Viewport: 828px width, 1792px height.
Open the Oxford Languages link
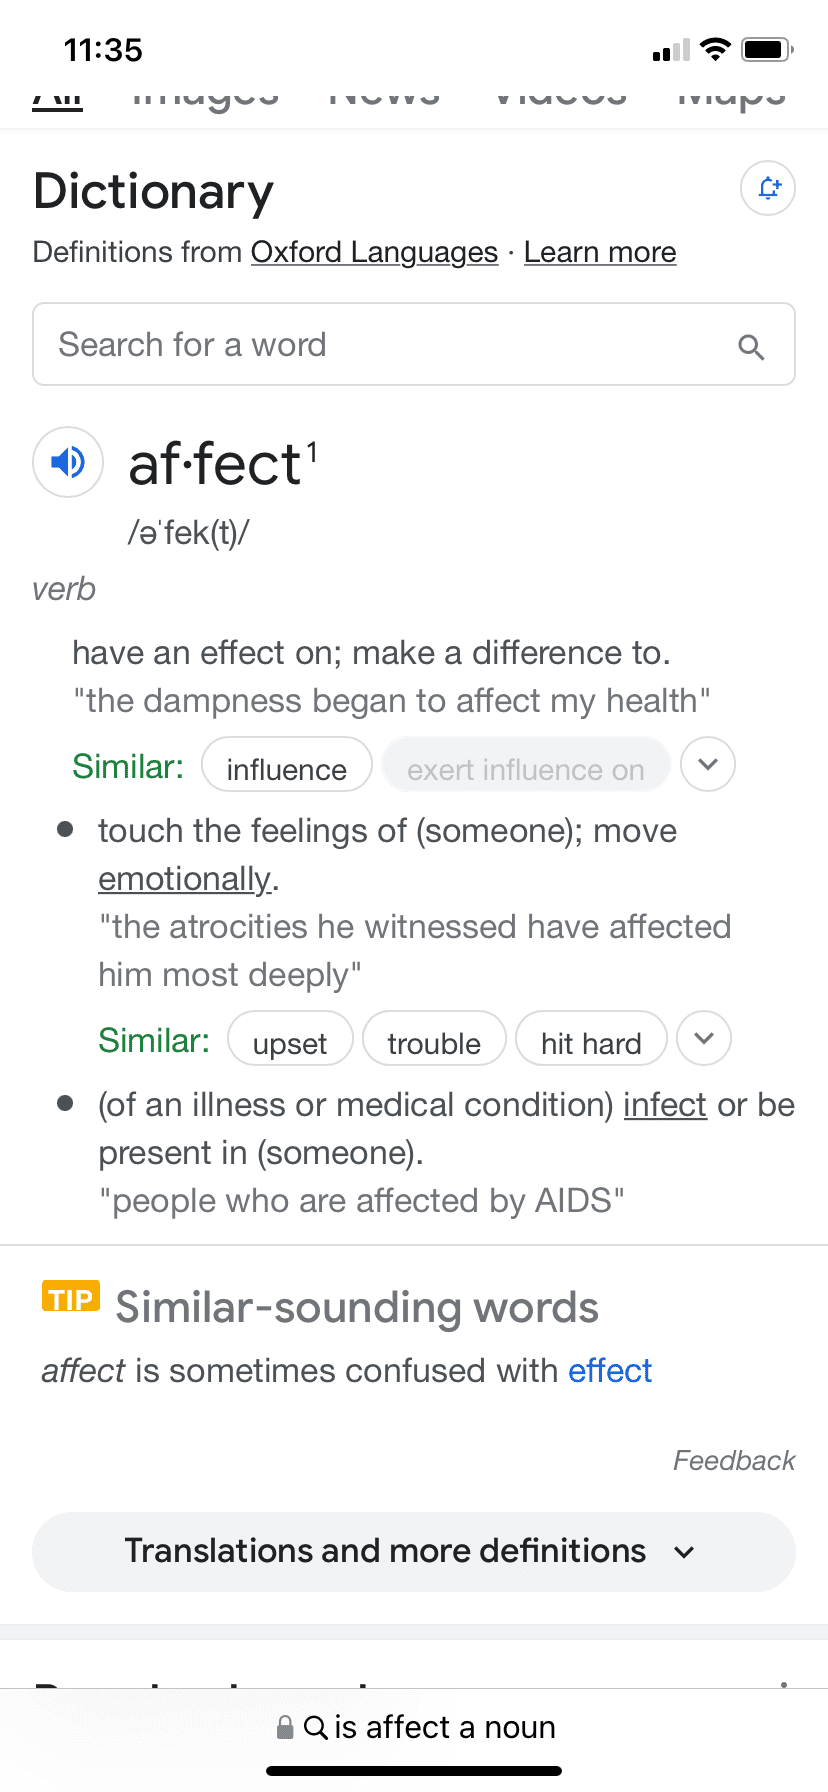coord(374,252)
